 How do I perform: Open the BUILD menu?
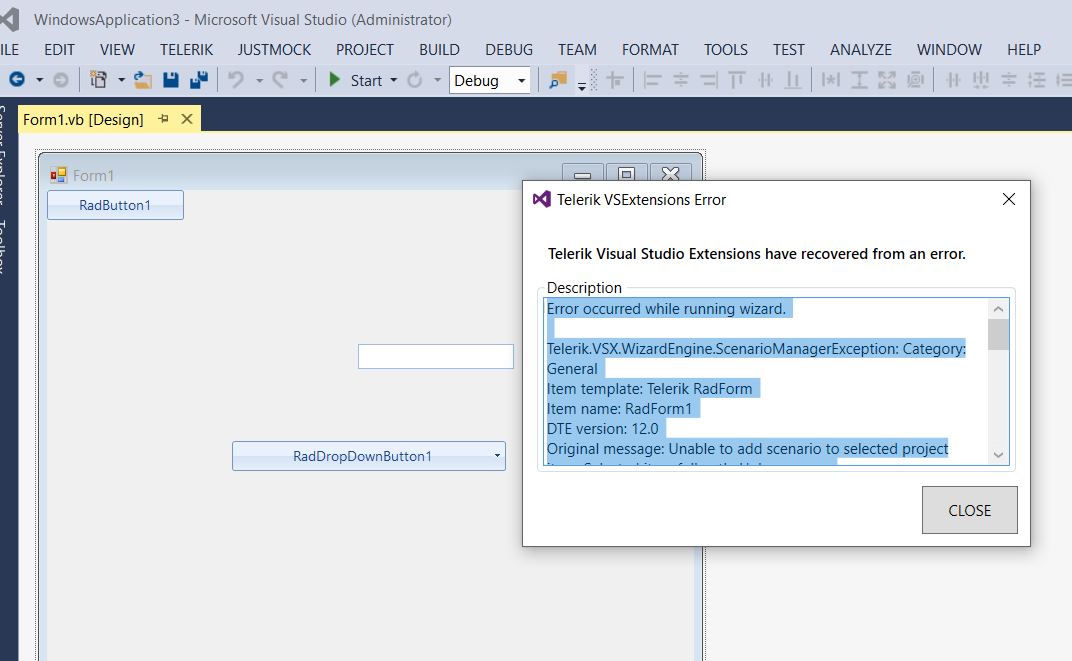(440, 50)
